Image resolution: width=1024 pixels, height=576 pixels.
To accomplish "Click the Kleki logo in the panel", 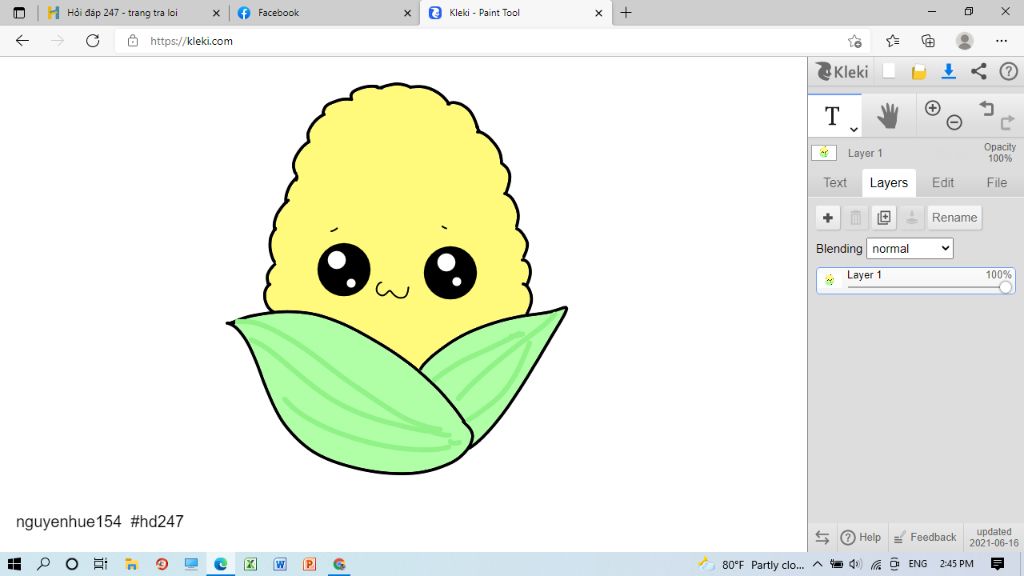I will (x=842, y=71).
